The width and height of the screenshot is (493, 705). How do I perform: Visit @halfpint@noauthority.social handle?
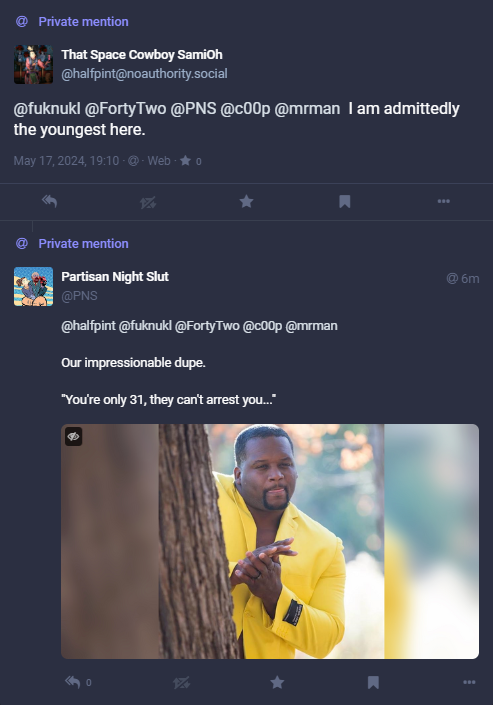pyautogui.click(x=144, y=74)
